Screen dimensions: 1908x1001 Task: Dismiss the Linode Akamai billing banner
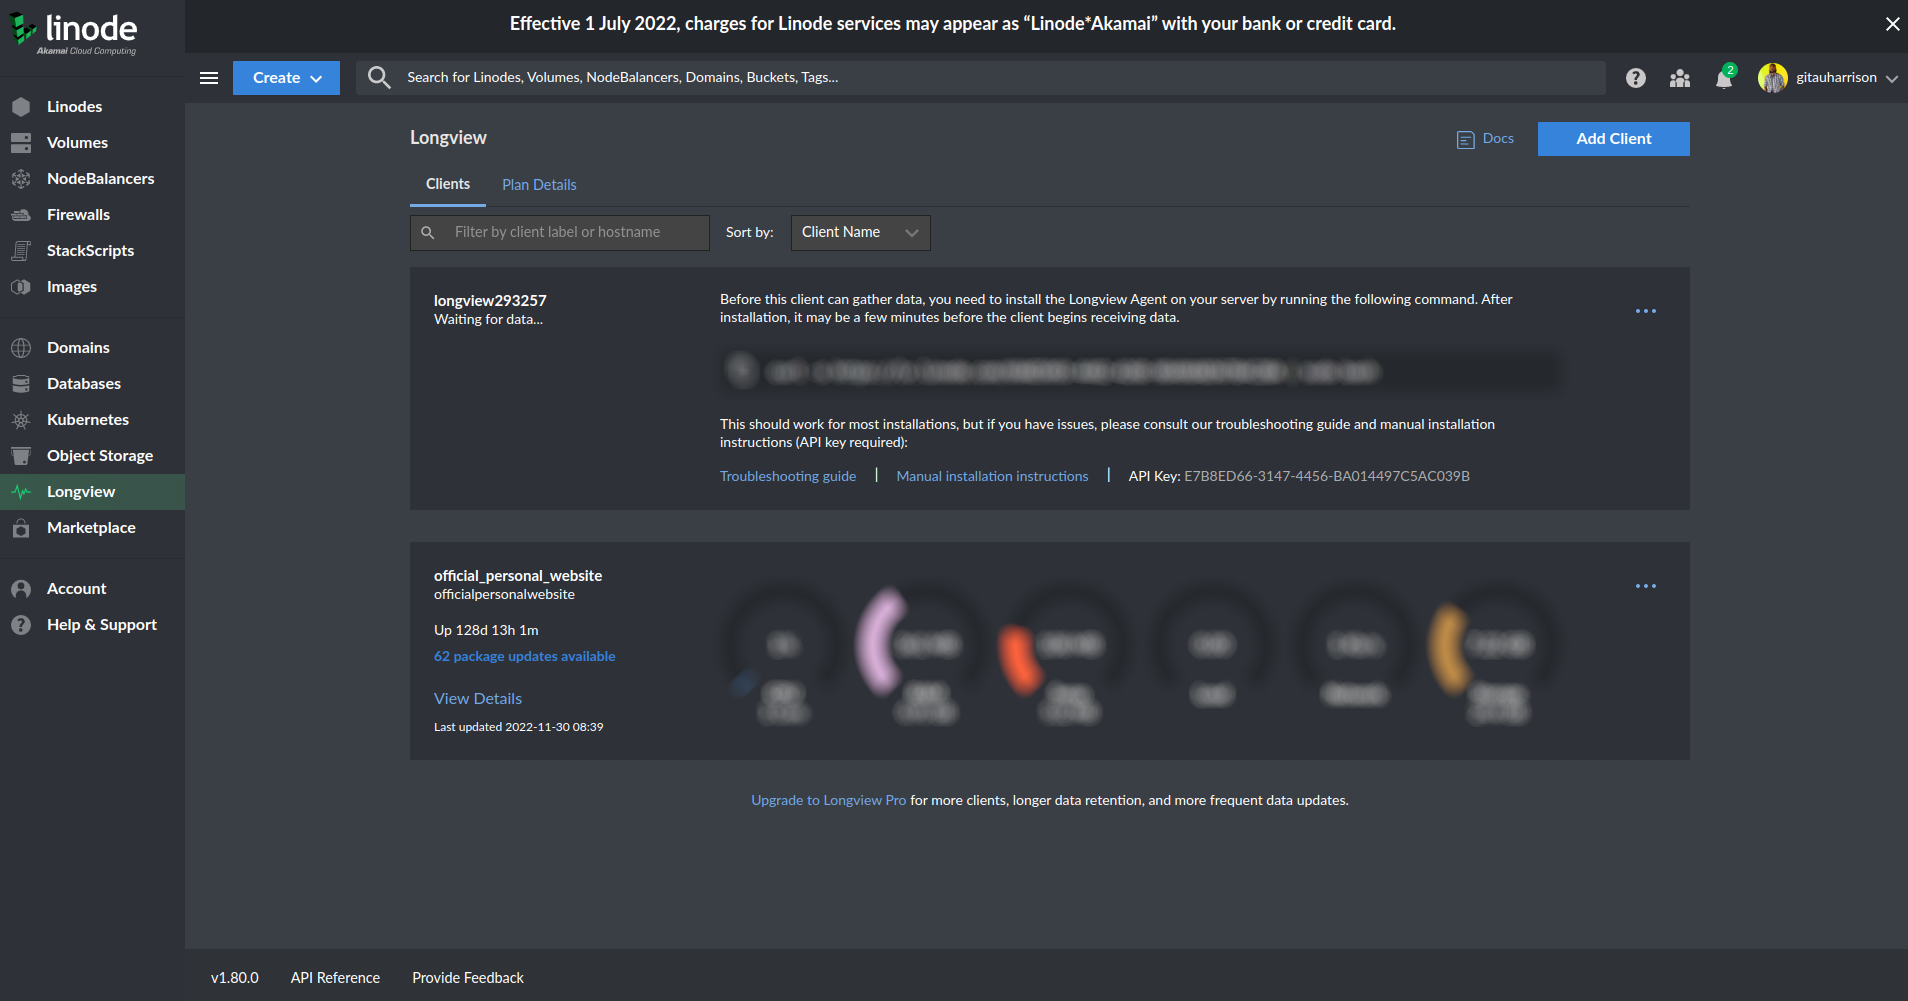(x=1892, y=24)
